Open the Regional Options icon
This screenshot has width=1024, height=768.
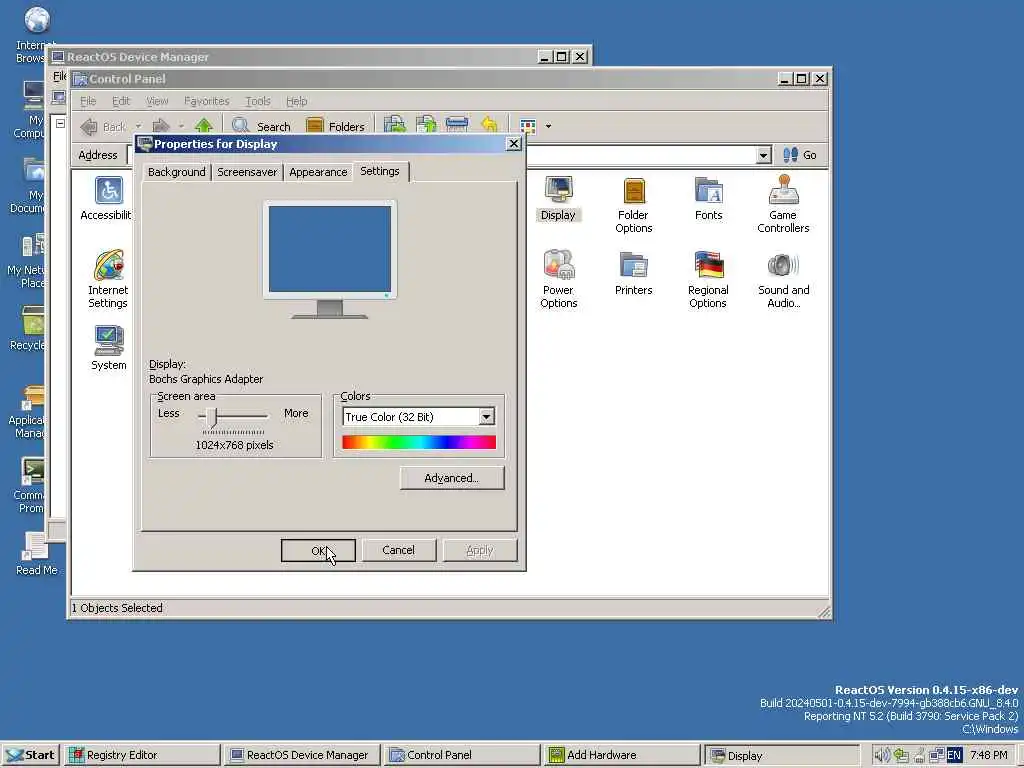click(708, 279)
